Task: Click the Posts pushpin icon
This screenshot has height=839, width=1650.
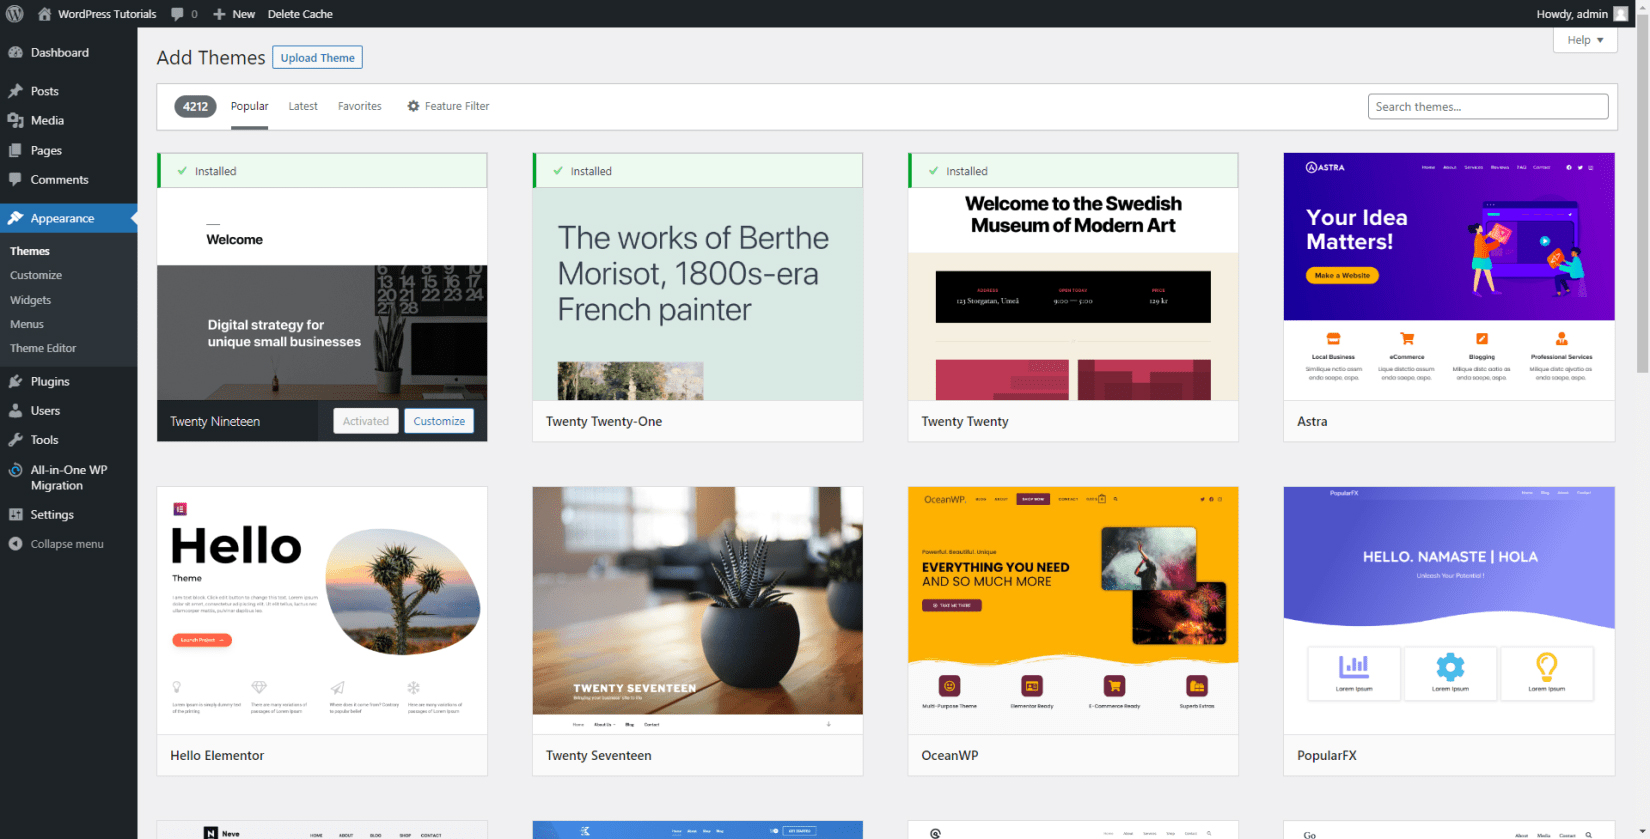Action: tap(15, 91)
